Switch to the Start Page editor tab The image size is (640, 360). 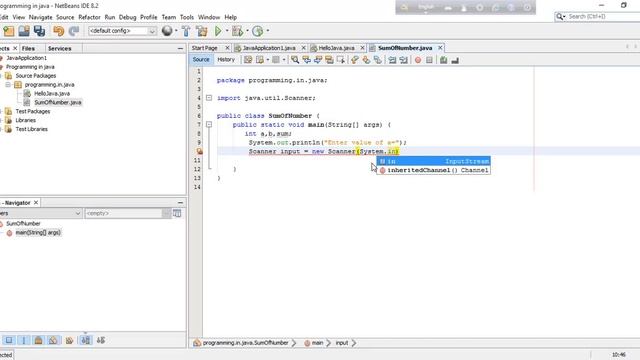(x=205, y=48)
